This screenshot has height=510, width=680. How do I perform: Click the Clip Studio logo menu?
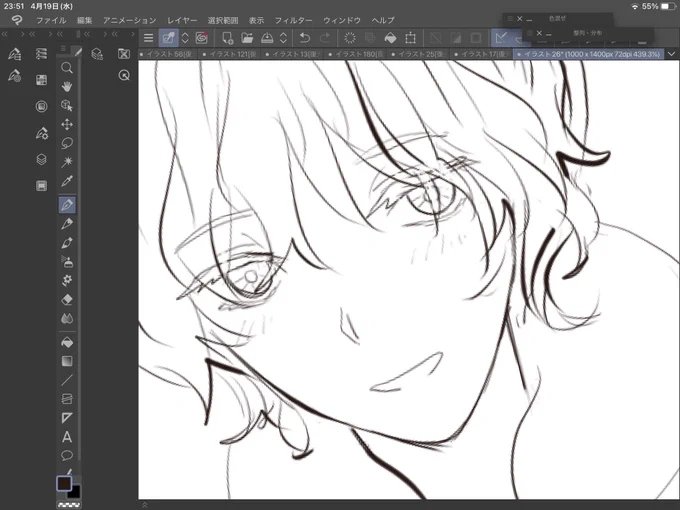[x=16, y=20]
